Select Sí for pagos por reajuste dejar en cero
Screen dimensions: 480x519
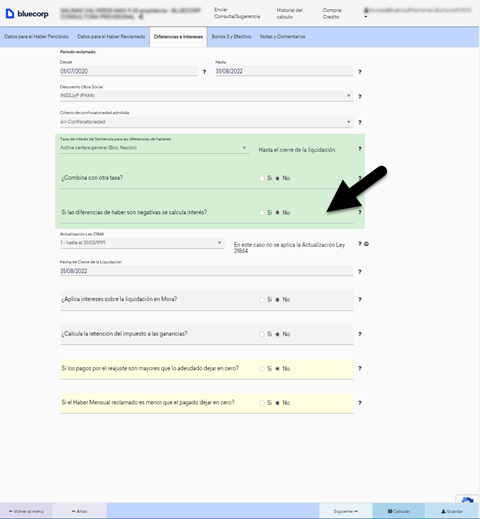click(x=262, y=369)
